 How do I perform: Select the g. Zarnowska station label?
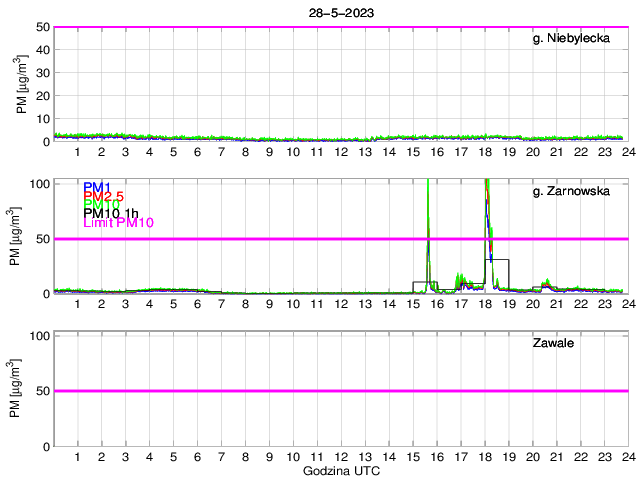pos(571,191)
